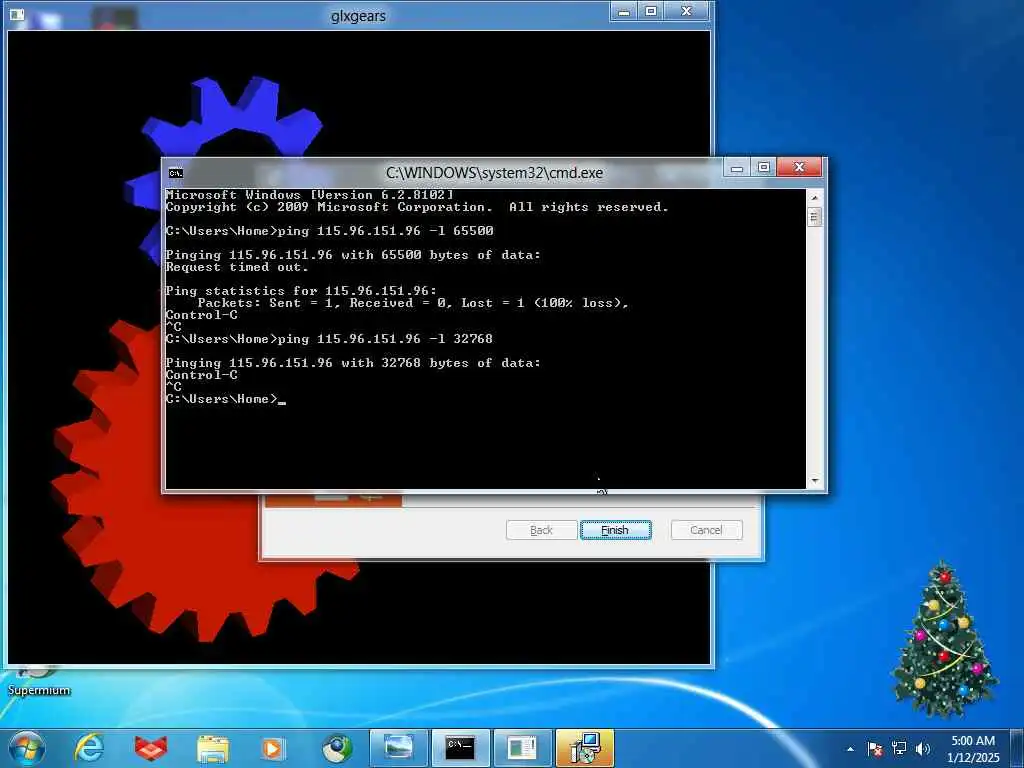
Task: Click the Show desktop strip at taskbar end
Action: 1019,749
